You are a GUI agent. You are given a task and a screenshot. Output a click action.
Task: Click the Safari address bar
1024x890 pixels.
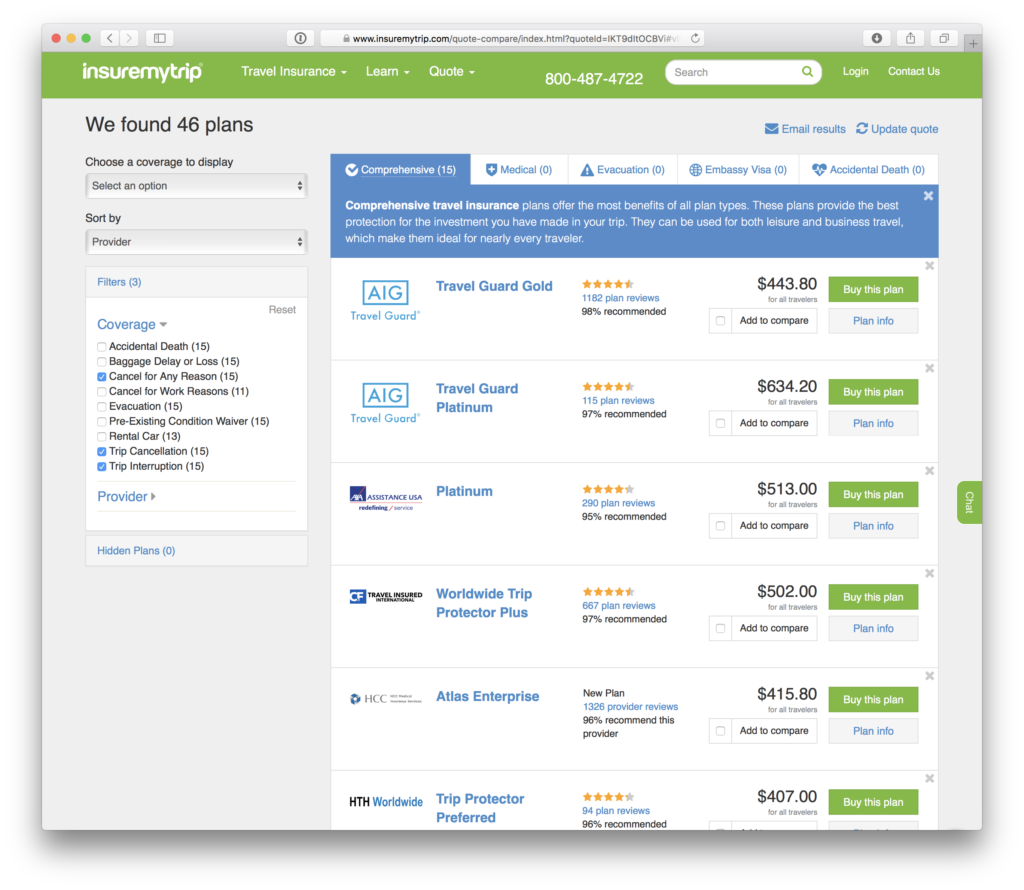pyautogui.click(x=513, y=38)
